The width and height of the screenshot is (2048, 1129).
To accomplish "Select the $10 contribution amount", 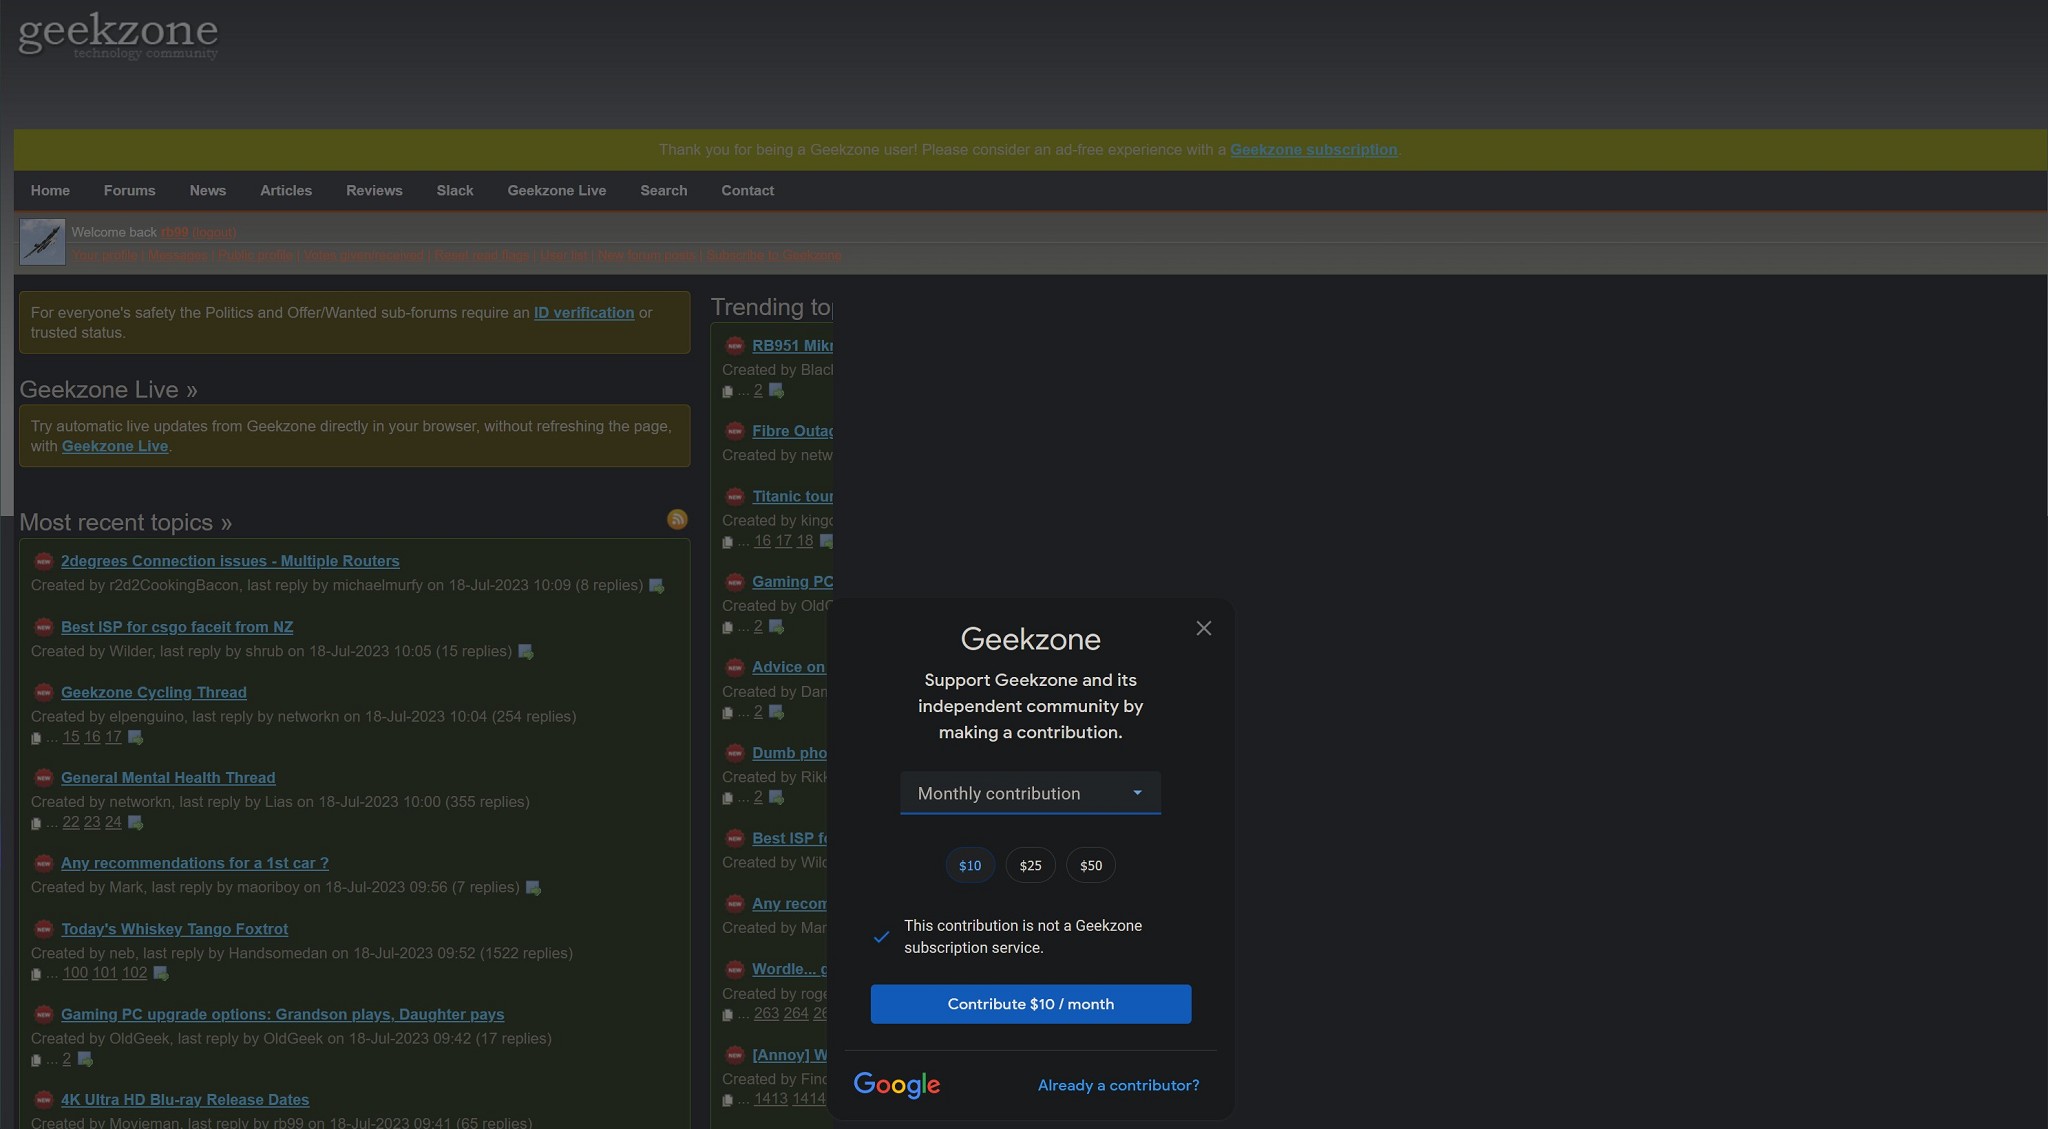I will point(970,865).
